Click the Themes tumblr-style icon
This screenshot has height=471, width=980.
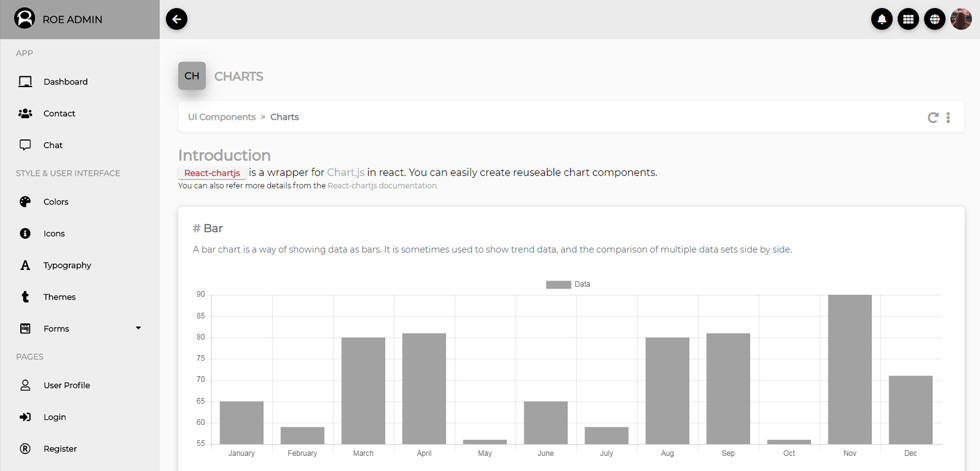coord(25,297)
